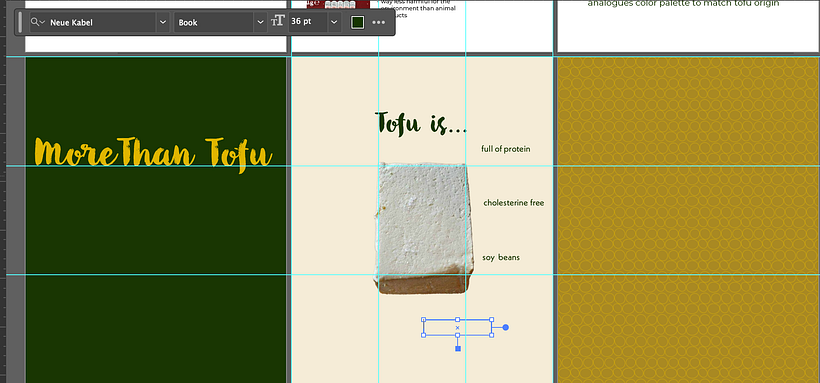Select the 'Tofu is...' heading text
820x383 pixels.
(421, 123)
